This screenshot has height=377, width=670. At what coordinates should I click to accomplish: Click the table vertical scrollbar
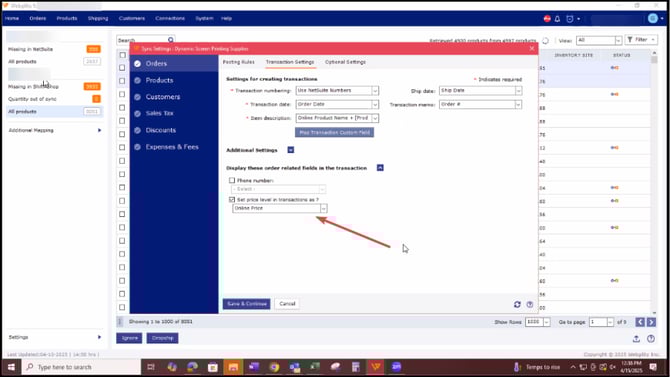654,184
